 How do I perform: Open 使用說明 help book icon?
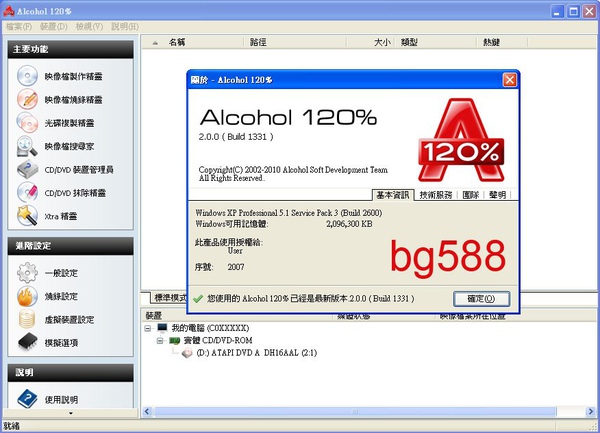pos(27,399)
